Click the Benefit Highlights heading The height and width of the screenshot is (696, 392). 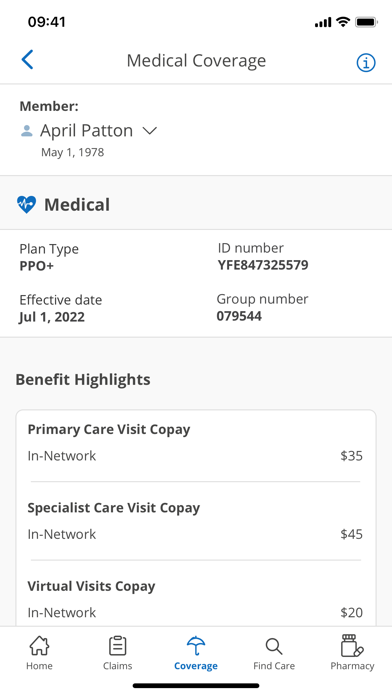[x=83, y=380]
